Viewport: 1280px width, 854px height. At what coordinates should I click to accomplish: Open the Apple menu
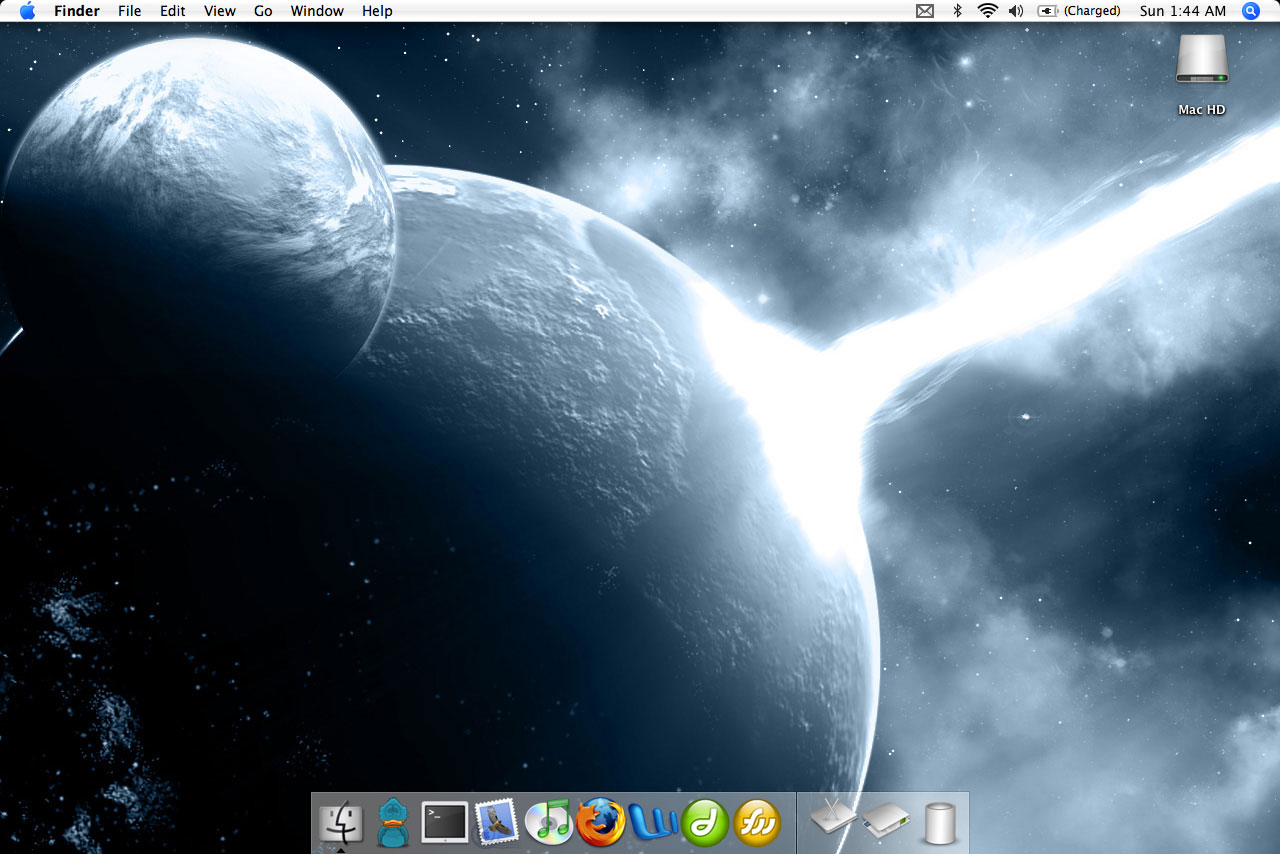tap(27, 11)
